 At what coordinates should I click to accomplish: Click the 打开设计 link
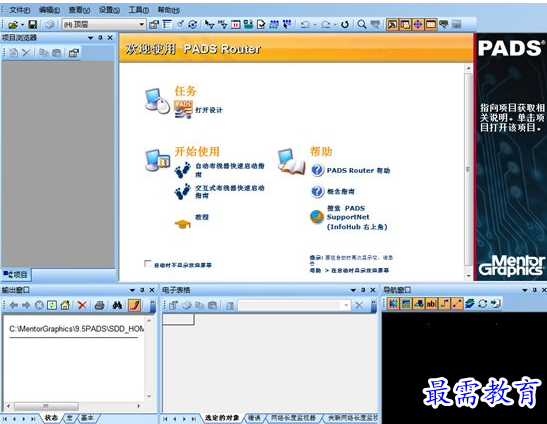pyautogui.click(x=209, y=110)
